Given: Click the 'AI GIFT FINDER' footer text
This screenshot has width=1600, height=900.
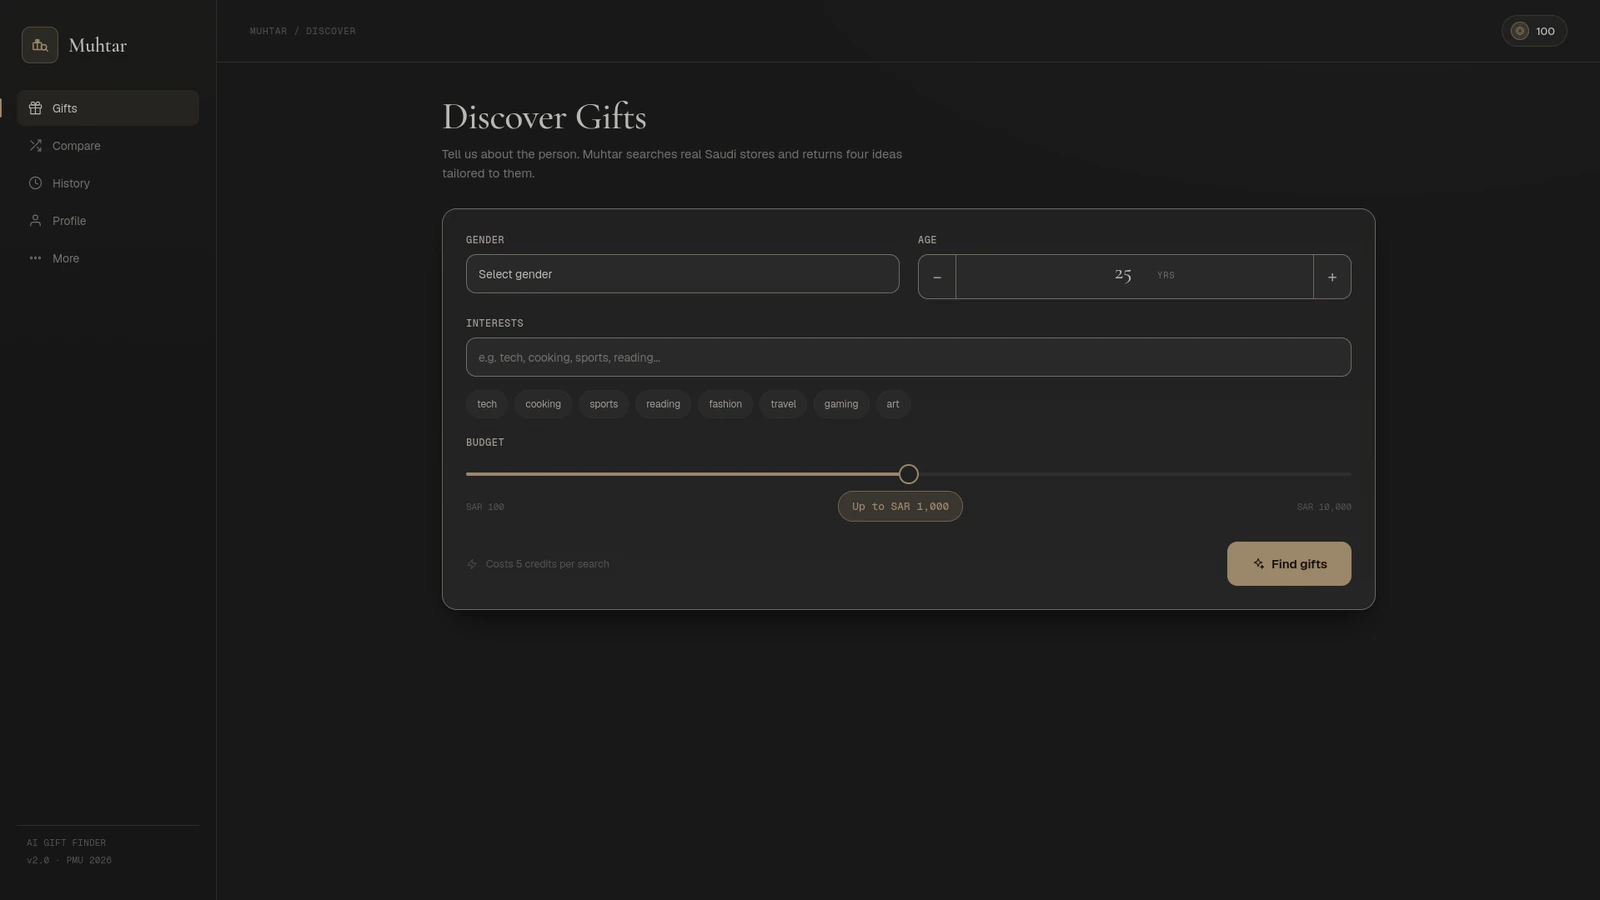Looking at the screenshot, I should pos(66,843).
